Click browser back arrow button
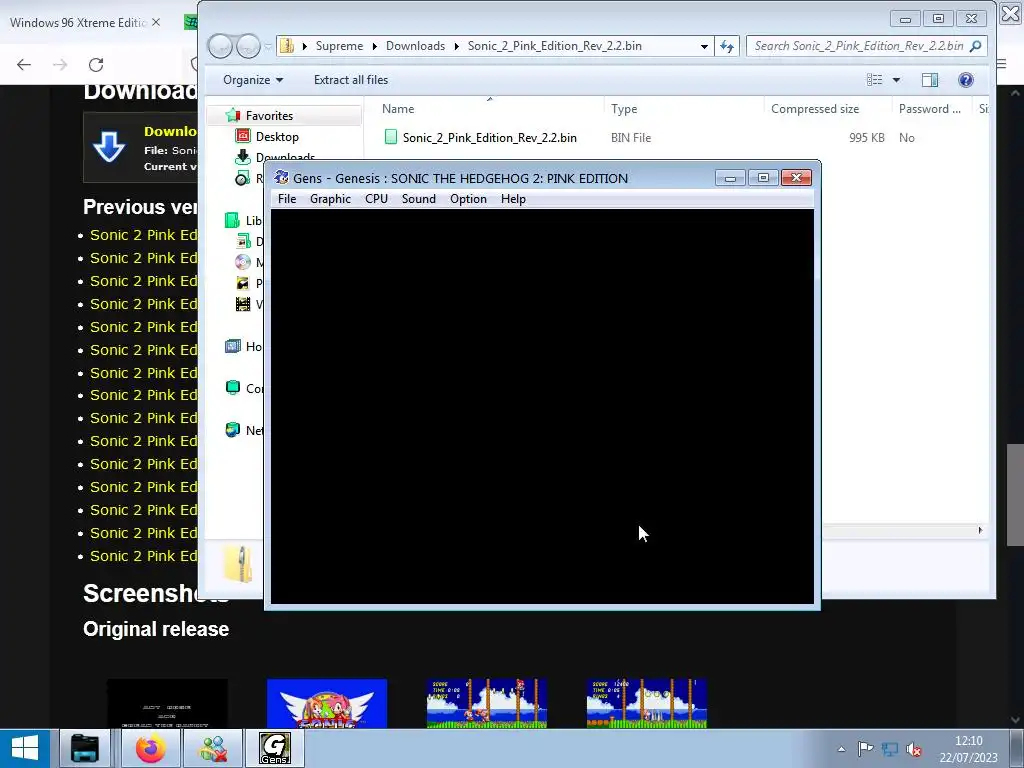 pyautogui.click(x=24, y=65)
